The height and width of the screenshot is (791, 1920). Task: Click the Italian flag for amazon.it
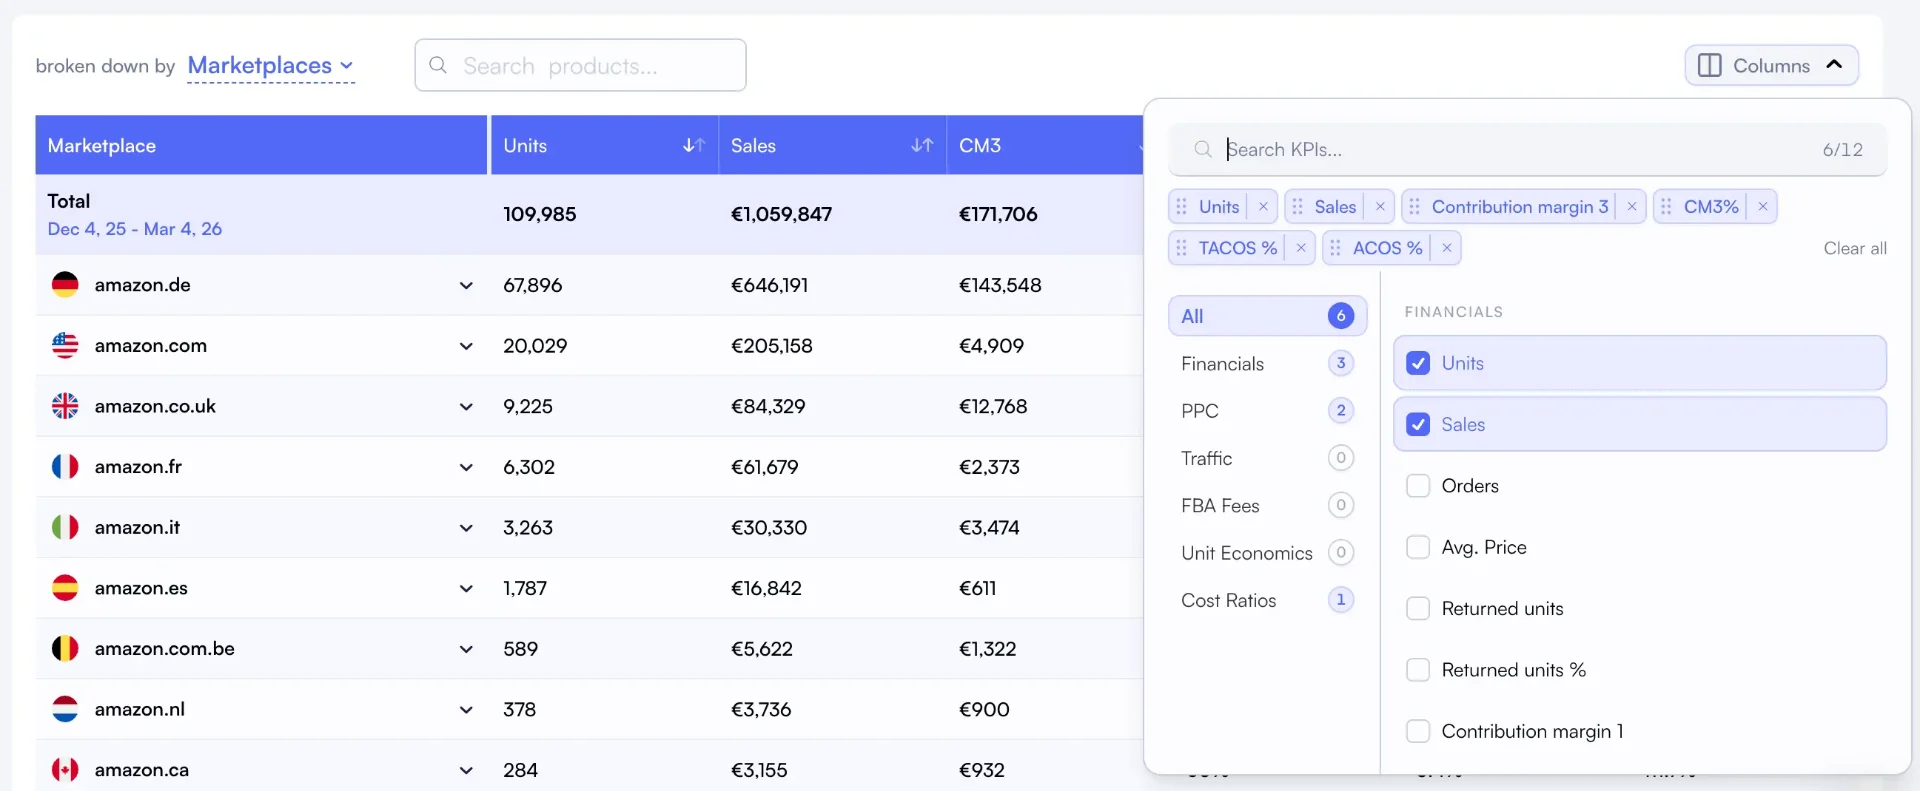(x=65, y=527)
